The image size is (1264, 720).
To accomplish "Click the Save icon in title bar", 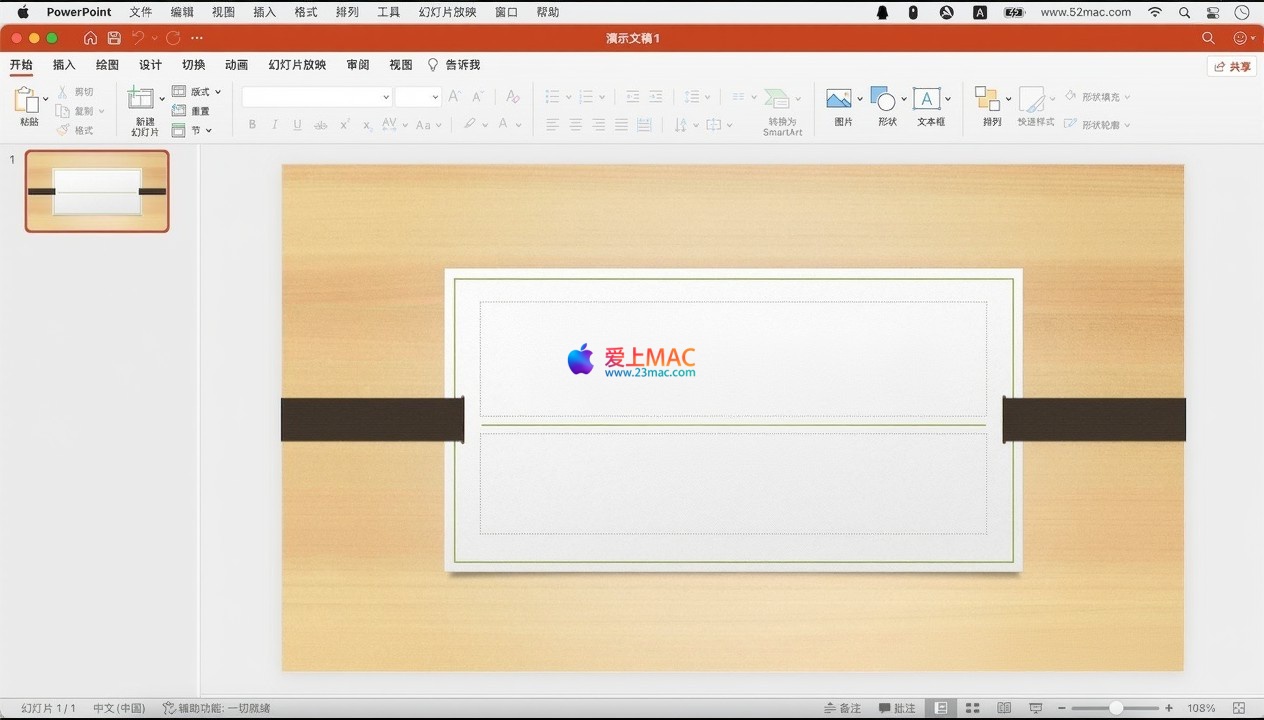I will [x=114, y=38].
